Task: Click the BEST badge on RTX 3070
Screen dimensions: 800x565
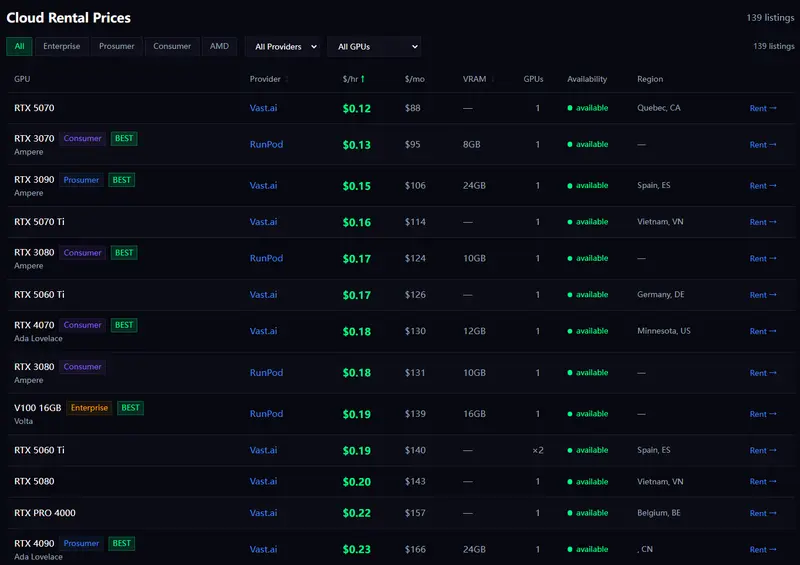Action: coord(124,138)
